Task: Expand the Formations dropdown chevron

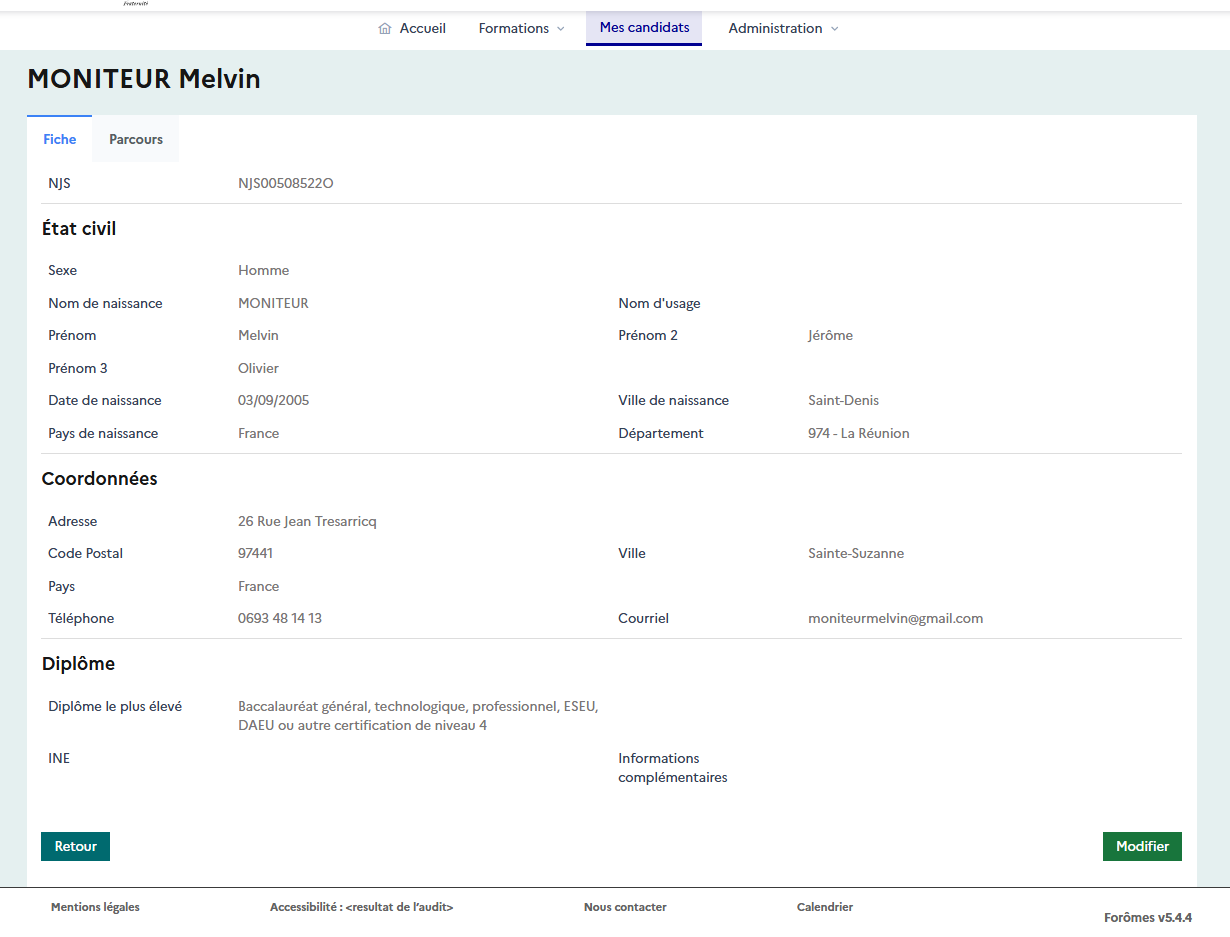Action: tap(560, 29)
